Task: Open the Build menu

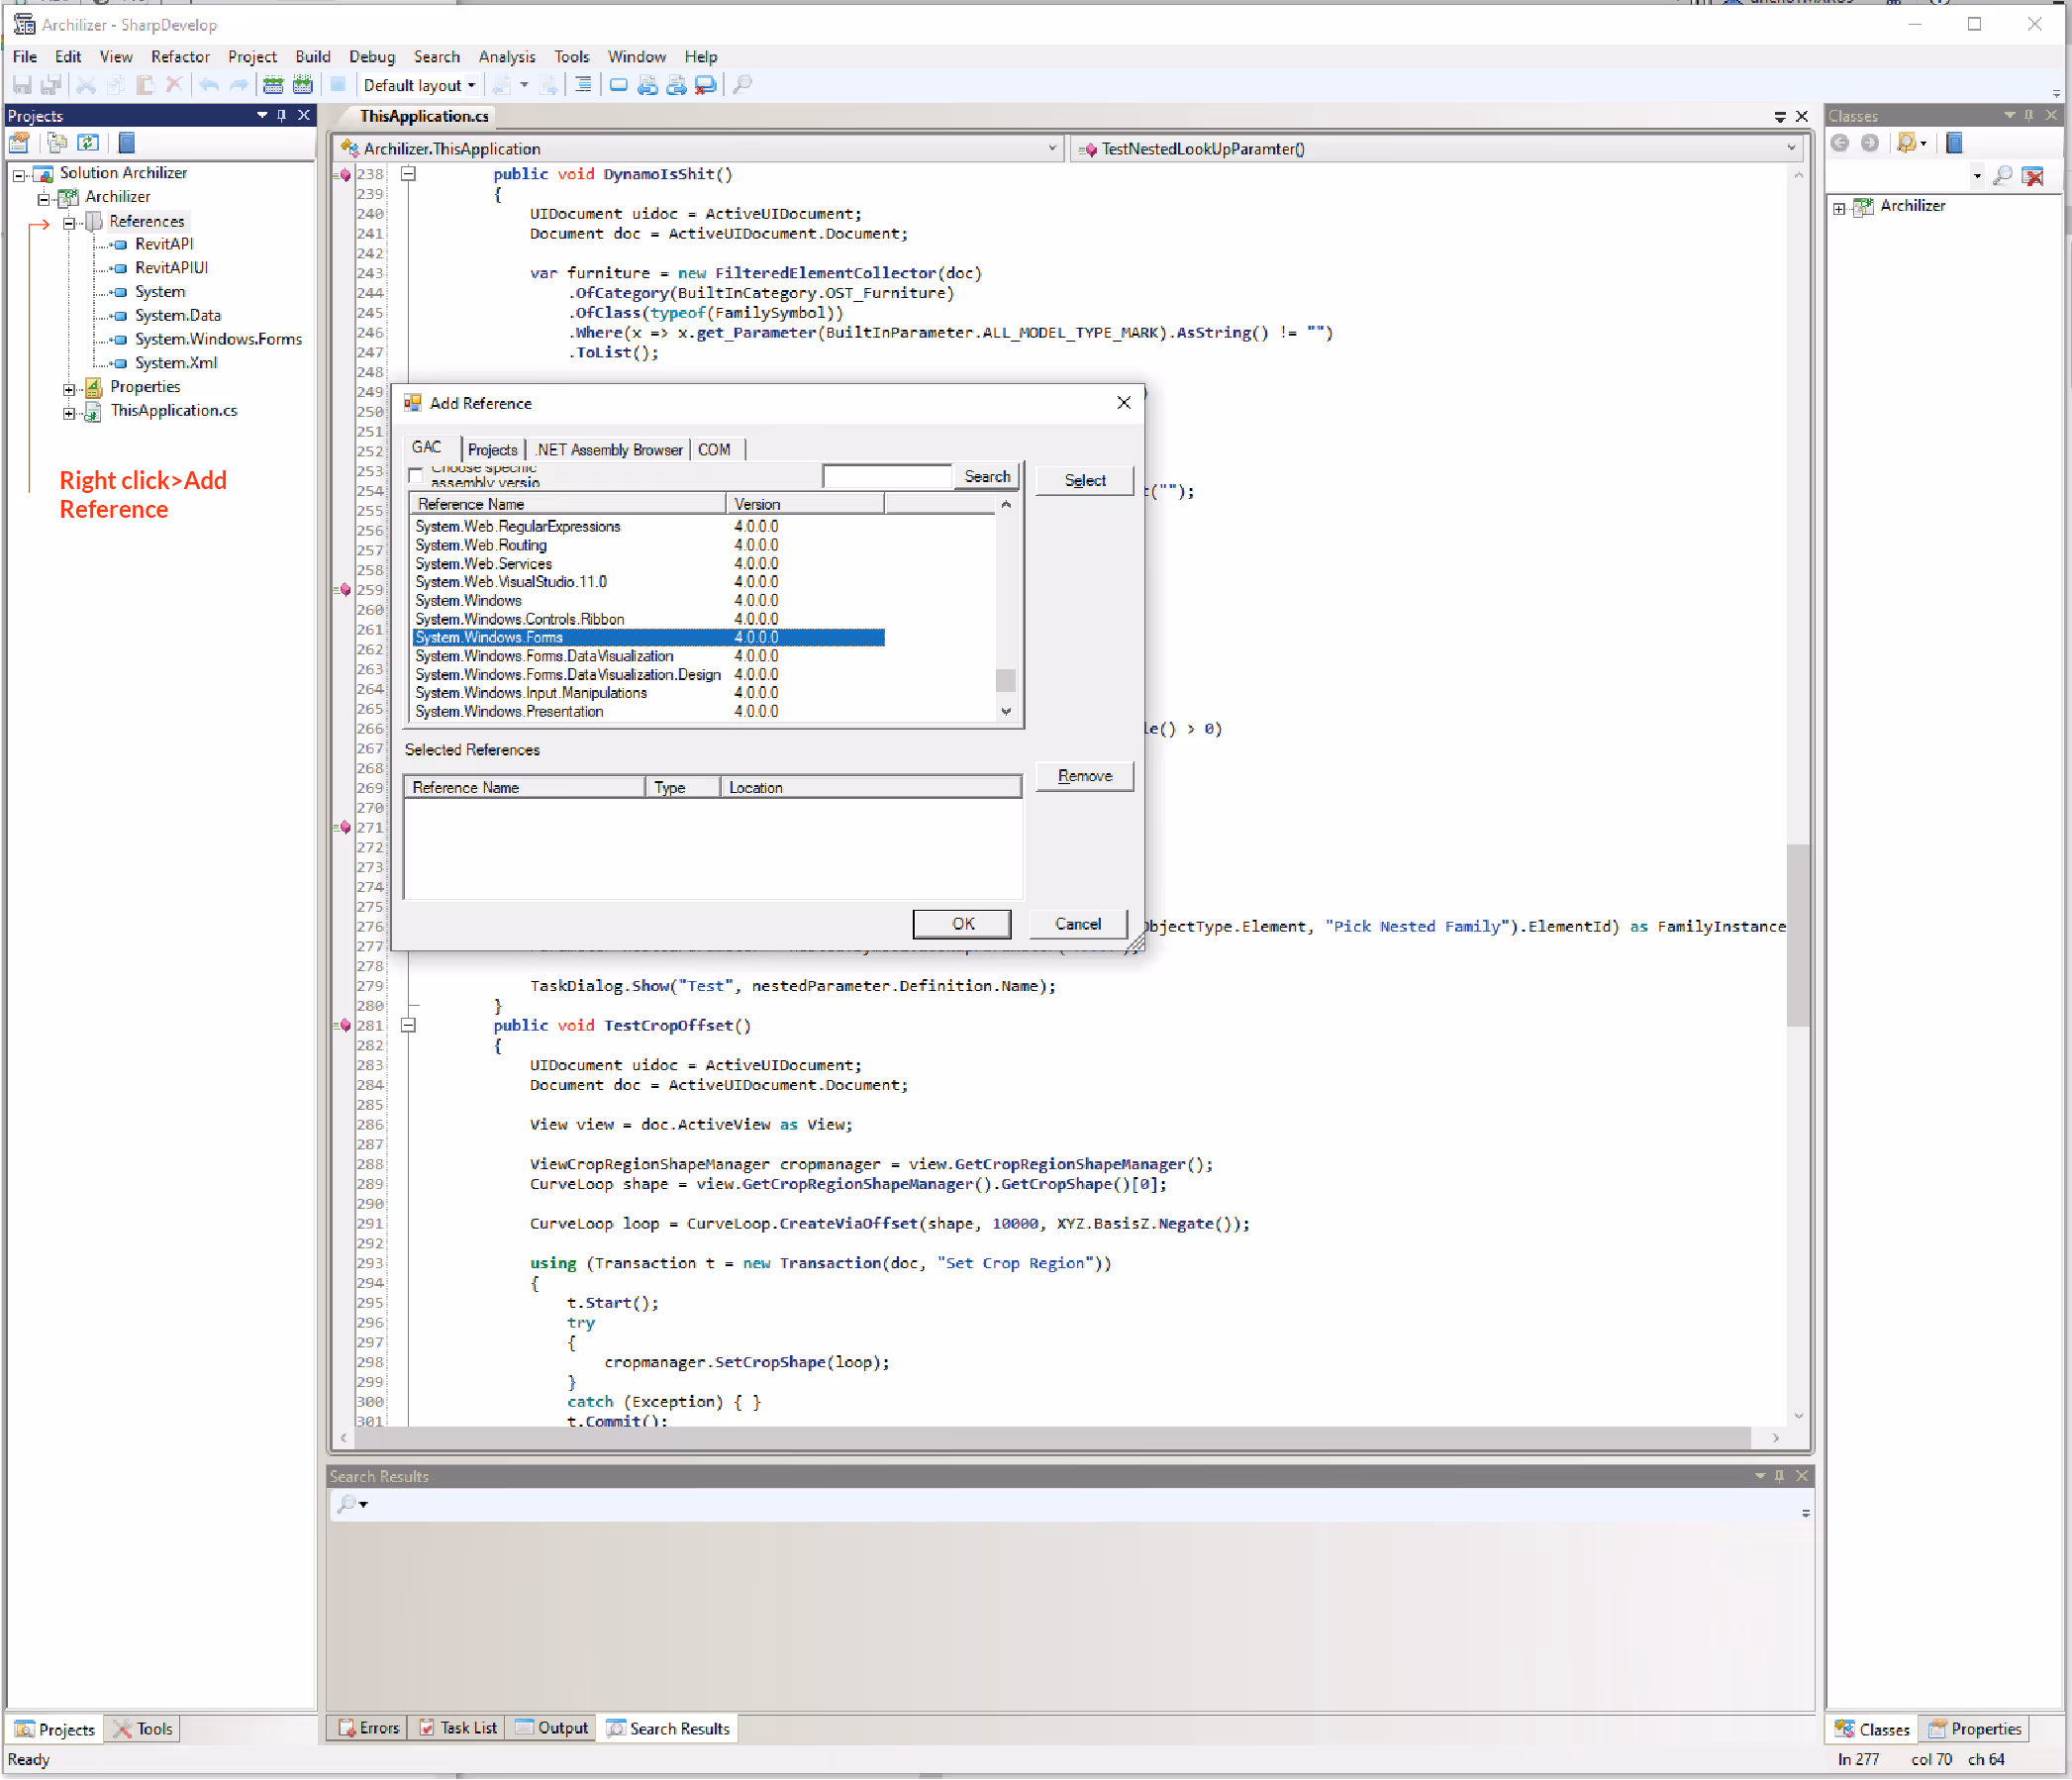Action: point(312,57)
